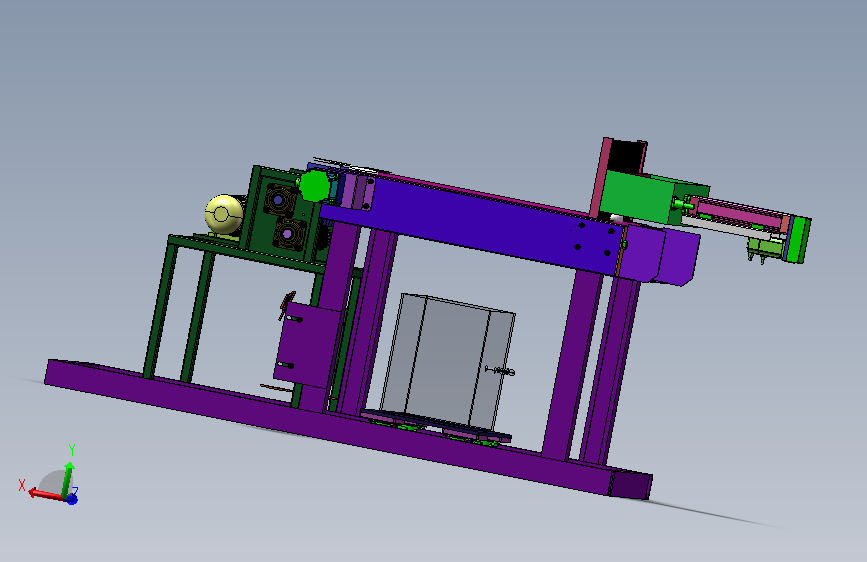867x562 pixels.
Task: Click the lower bearing on green panel
Action: click(x=289, y=234)
